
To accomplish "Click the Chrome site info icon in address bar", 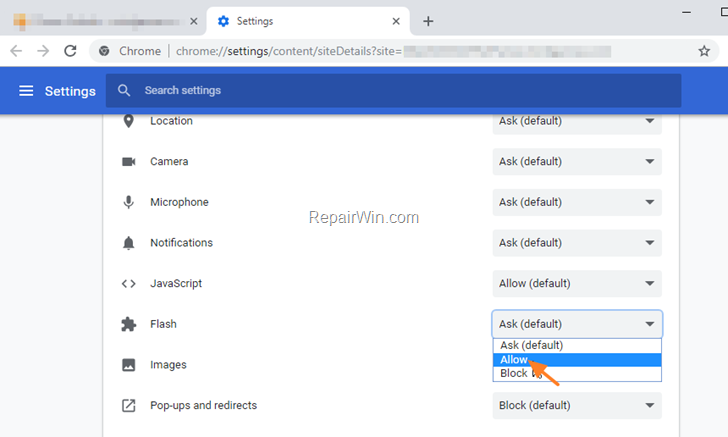I will click(x=104, y=51).
